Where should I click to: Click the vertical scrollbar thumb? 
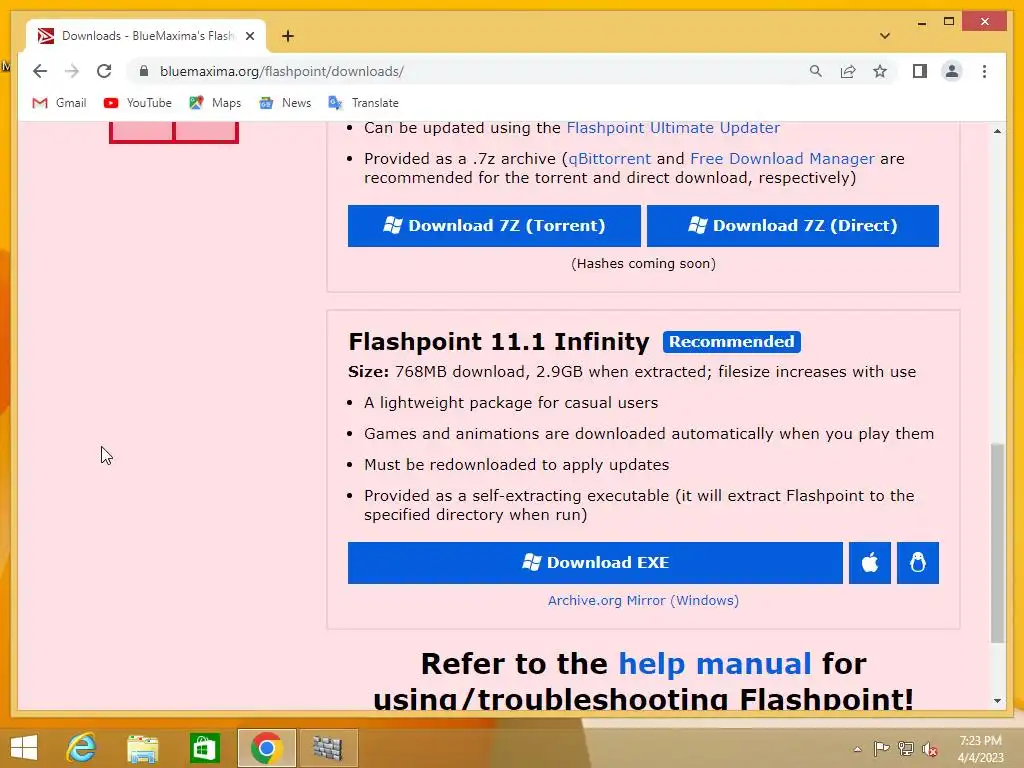[997, 543]
